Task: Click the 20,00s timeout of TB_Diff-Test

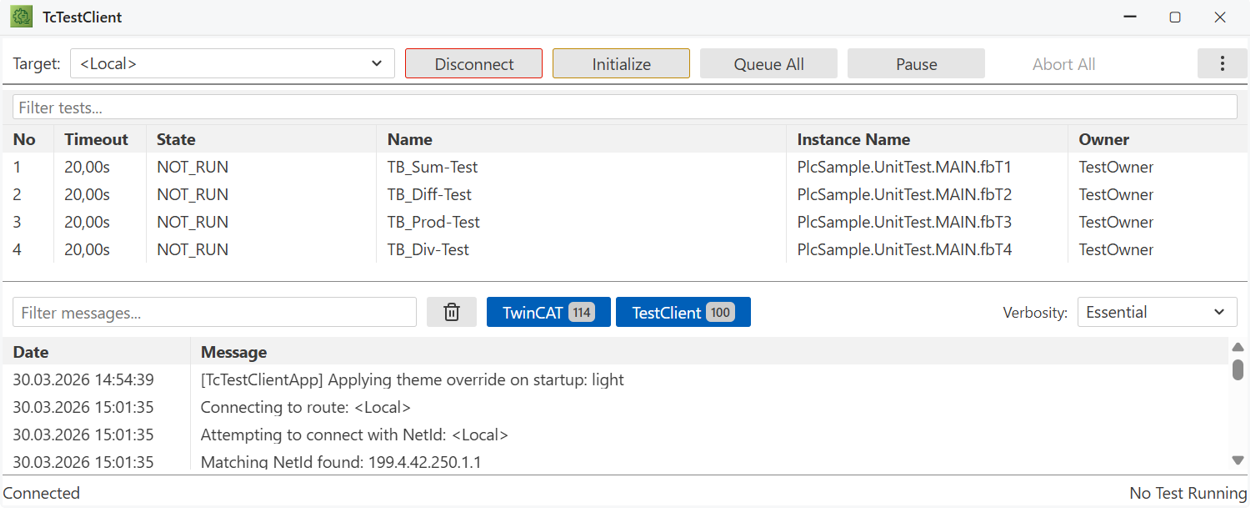Action: [87, 194]
